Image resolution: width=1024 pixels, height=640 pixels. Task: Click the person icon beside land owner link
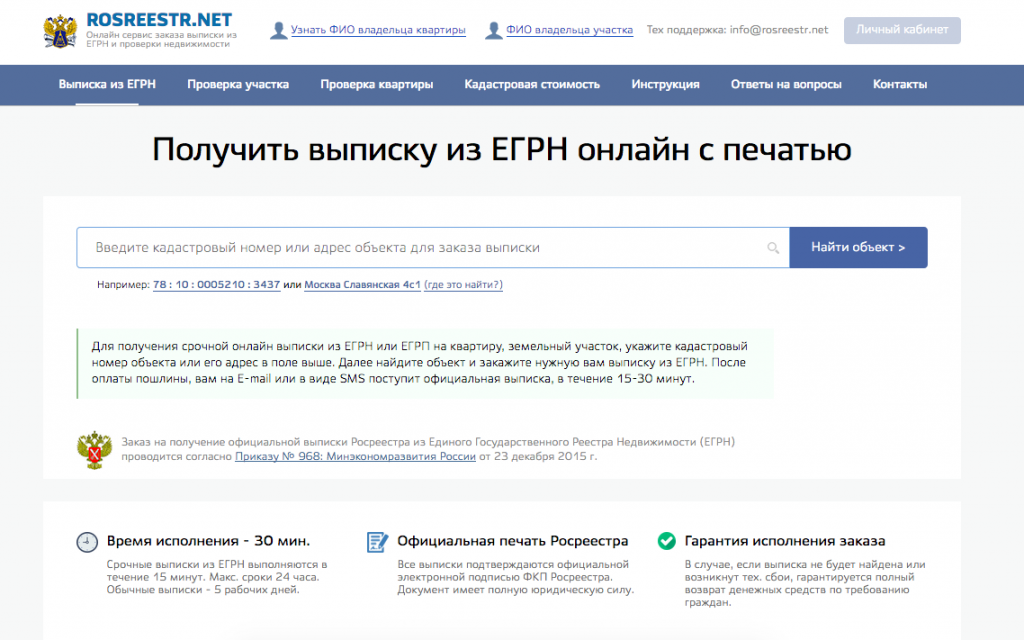click(493, 31)
